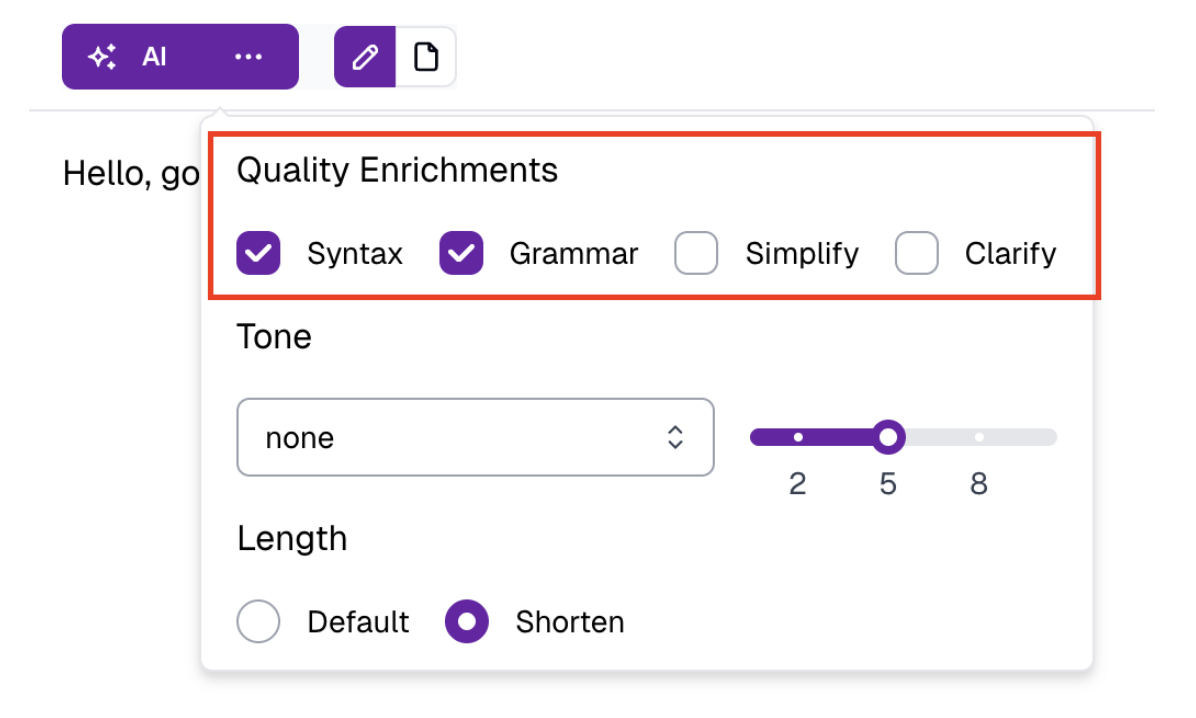Enable the Simplify checkbox
The image size is (1196, 718).
(696, 253)
